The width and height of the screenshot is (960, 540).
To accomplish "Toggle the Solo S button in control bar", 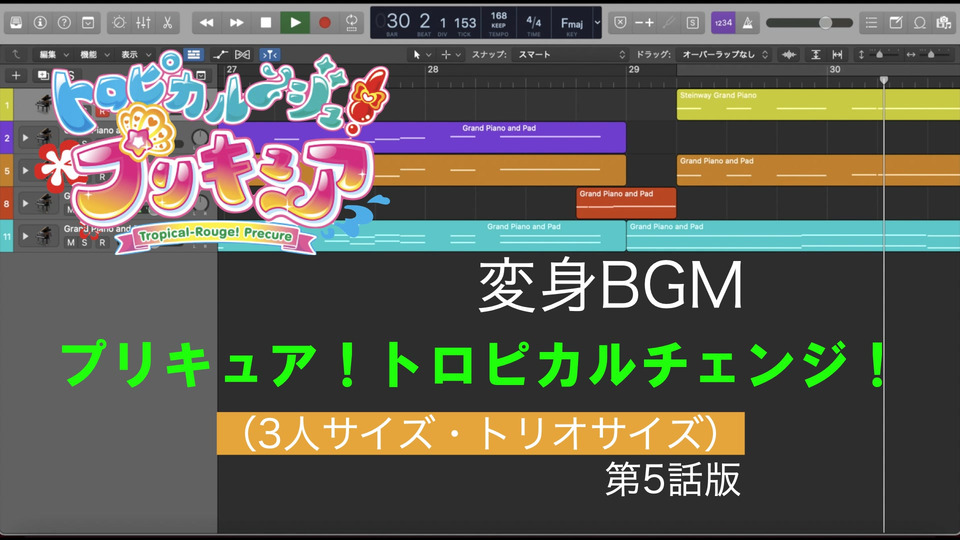I will tap(692, 23).
